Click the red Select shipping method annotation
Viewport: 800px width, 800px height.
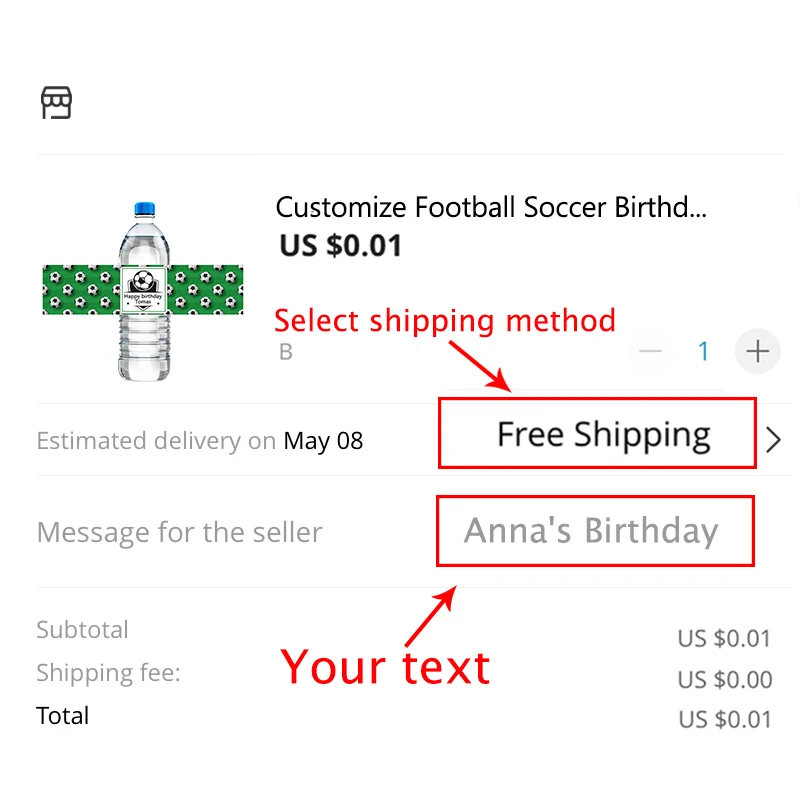[x=445, y=321]
